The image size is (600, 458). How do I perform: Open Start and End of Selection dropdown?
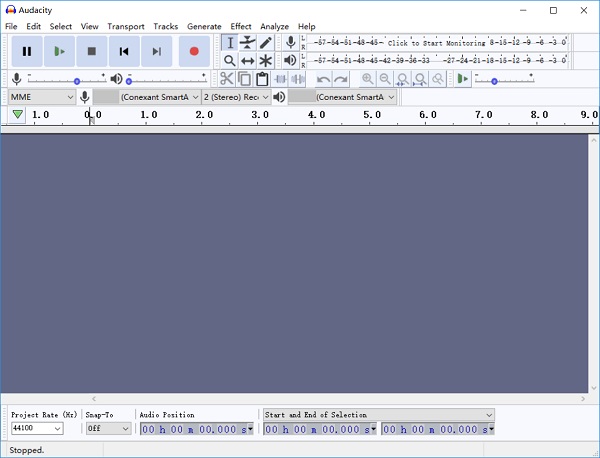tap(379, 415)
